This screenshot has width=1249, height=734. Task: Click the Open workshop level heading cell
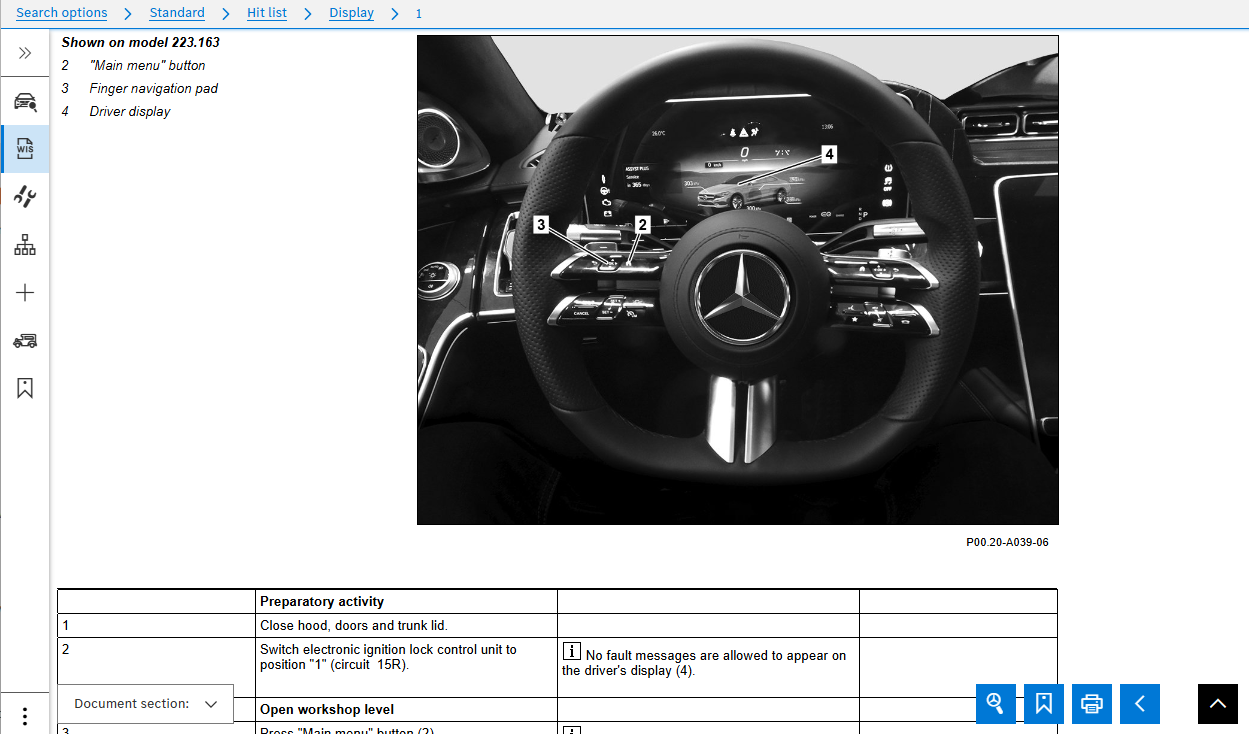click(x=407, y=710)
